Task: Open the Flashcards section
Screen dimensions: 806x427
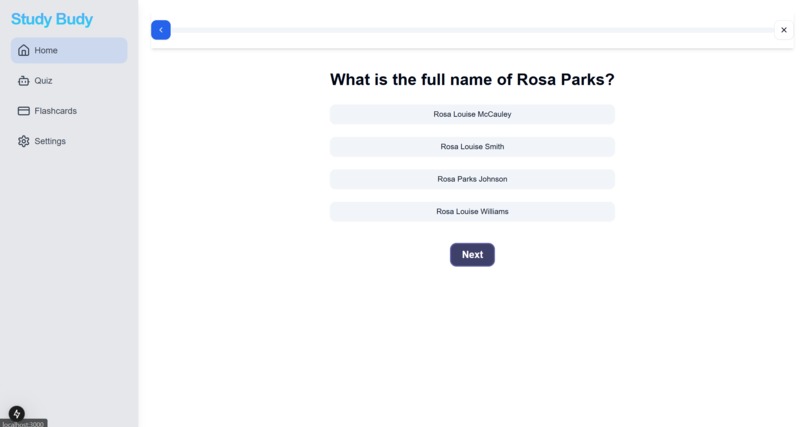Action: [69, 111]
